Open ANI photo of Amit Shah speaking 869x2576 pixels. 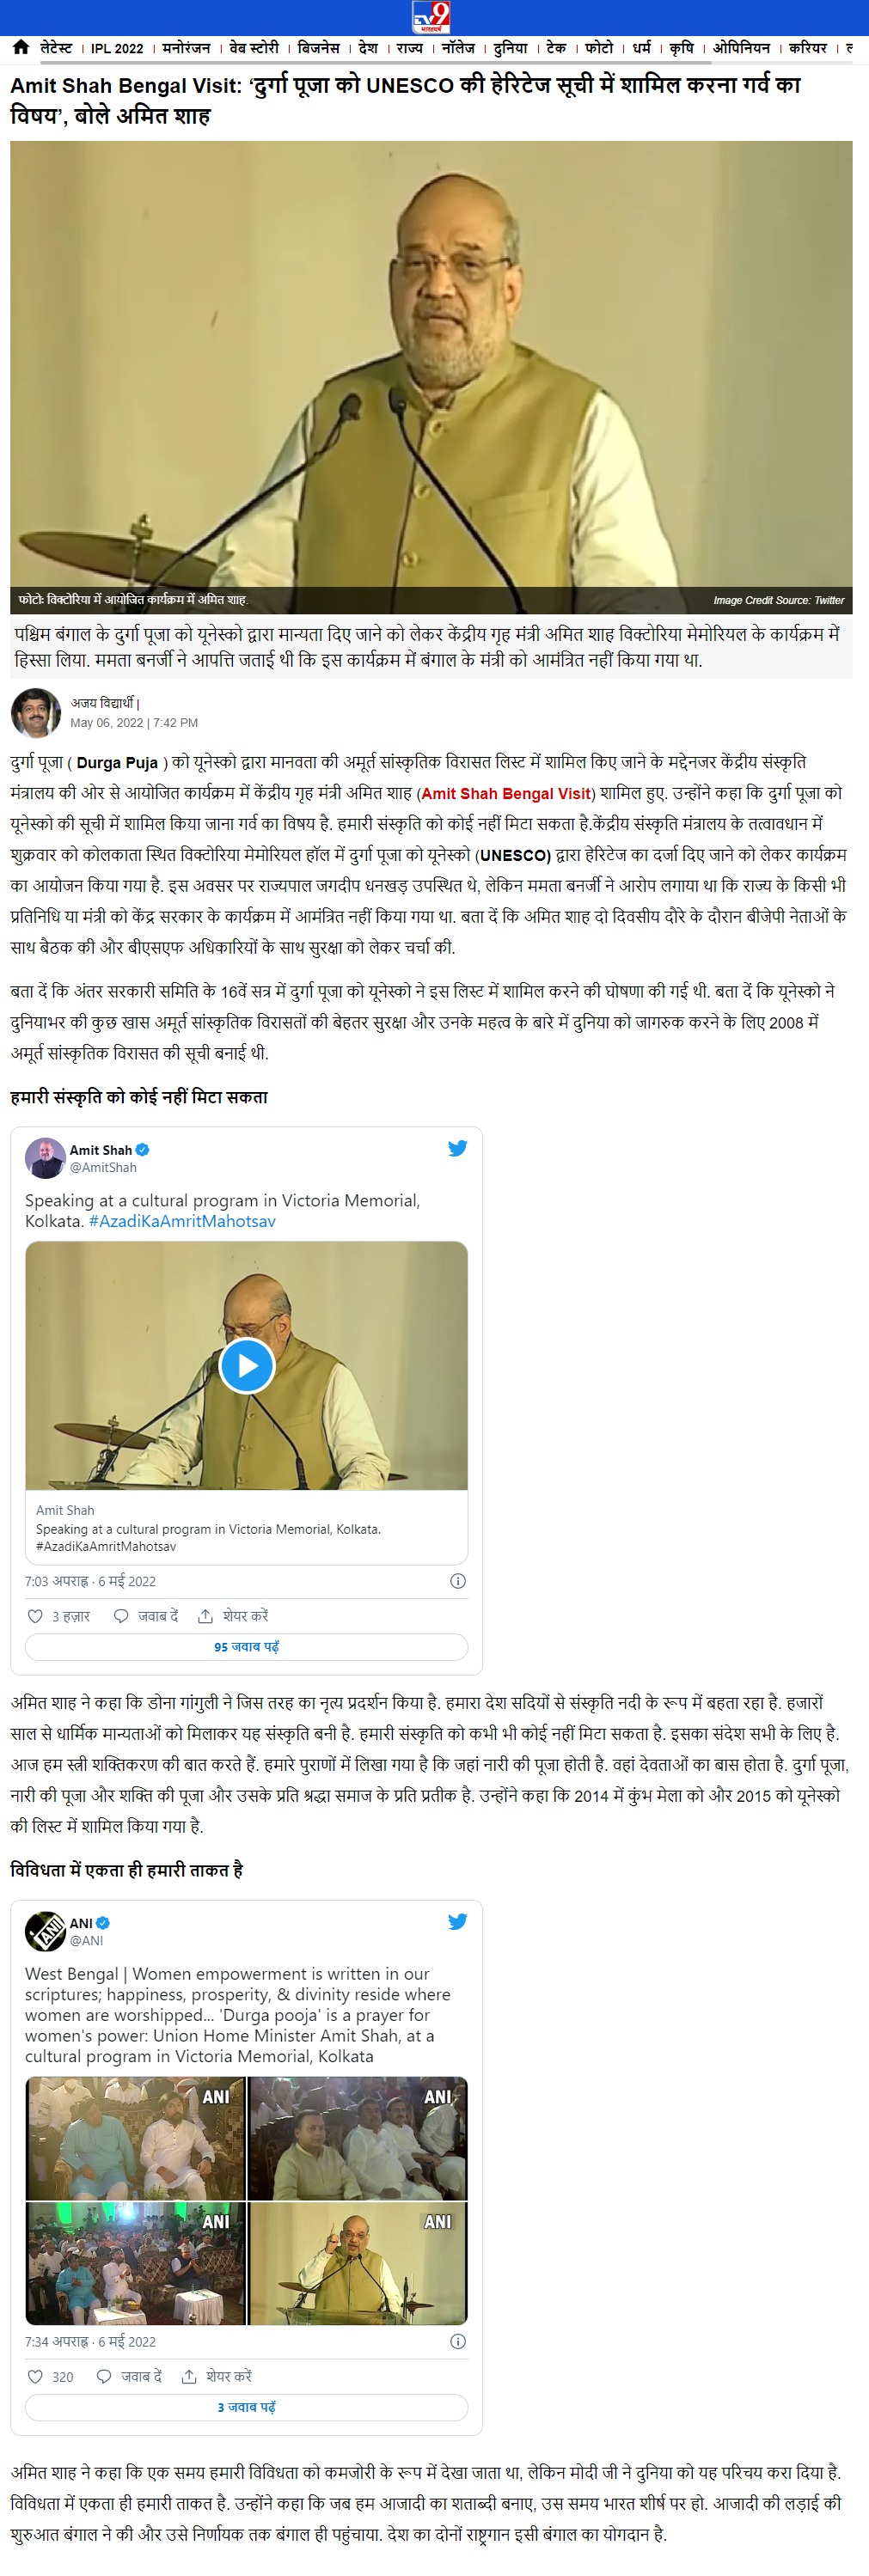[x=358, y=2263]
